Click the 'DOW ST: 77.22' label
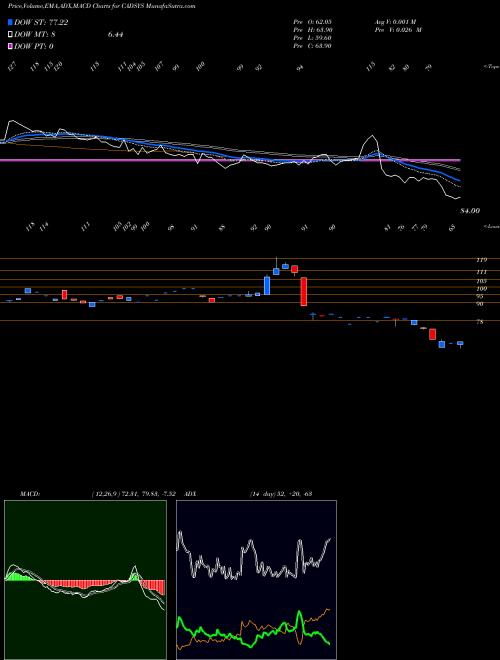 pyautogui.click(x=41, y=22)
